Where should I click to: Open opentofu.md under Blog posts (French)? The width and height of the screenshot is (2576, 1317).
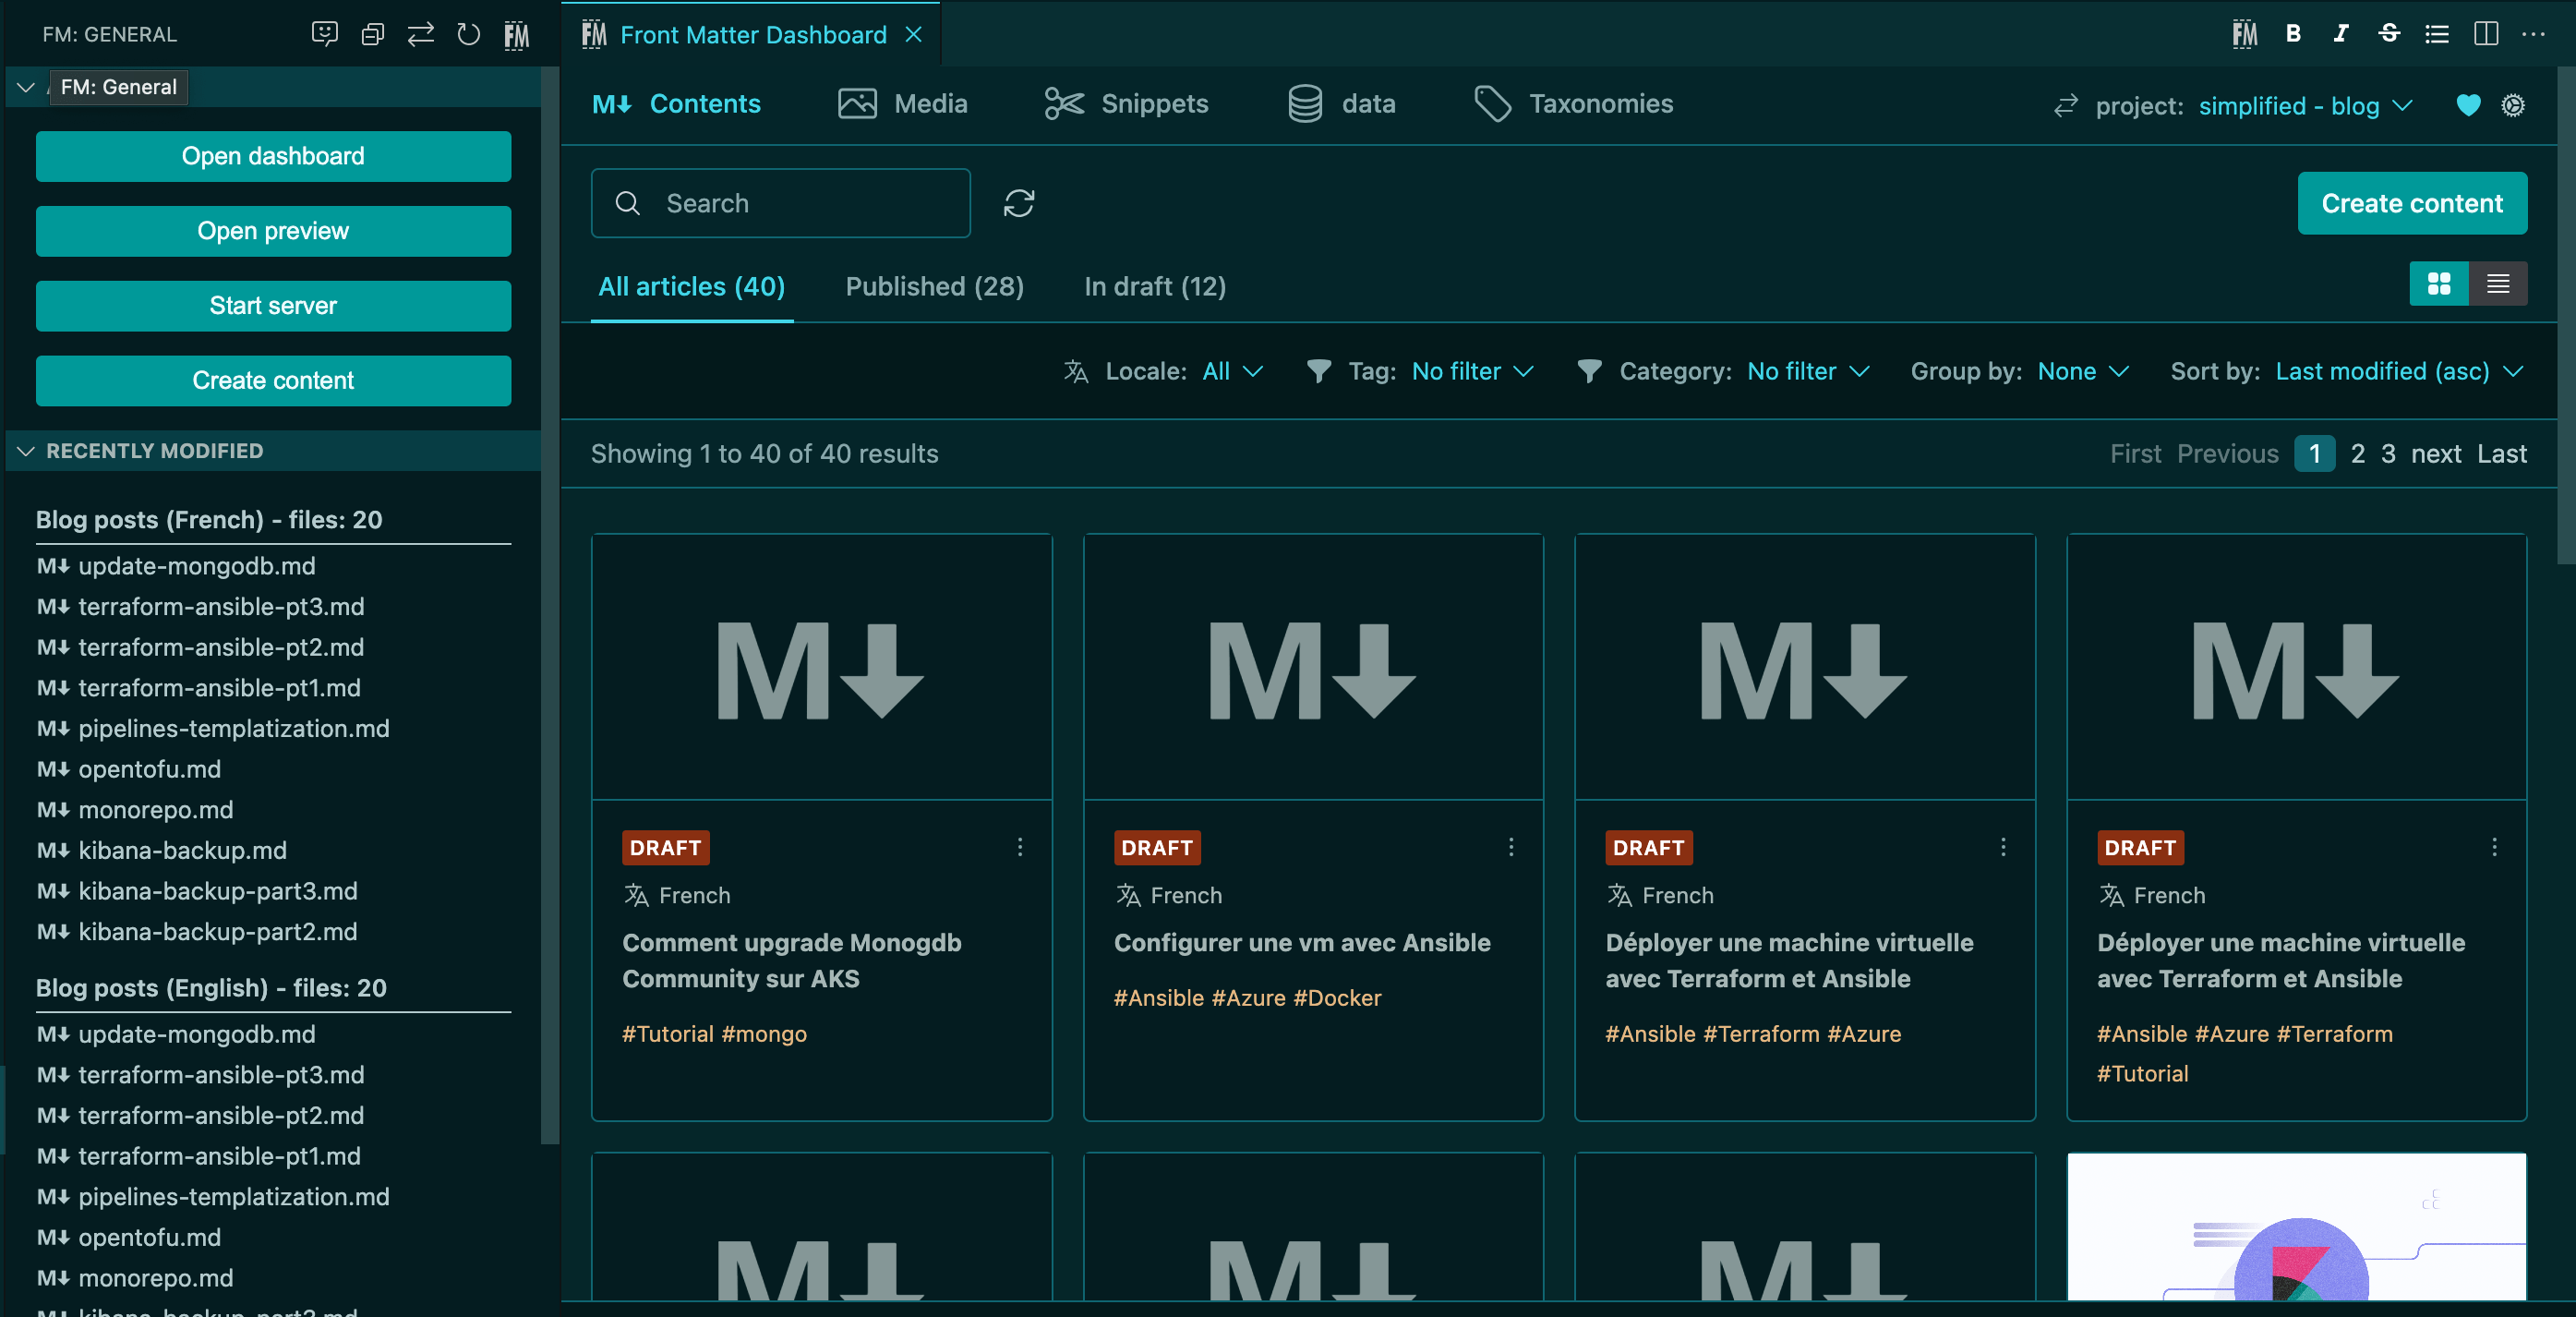(x=149, y=769)
